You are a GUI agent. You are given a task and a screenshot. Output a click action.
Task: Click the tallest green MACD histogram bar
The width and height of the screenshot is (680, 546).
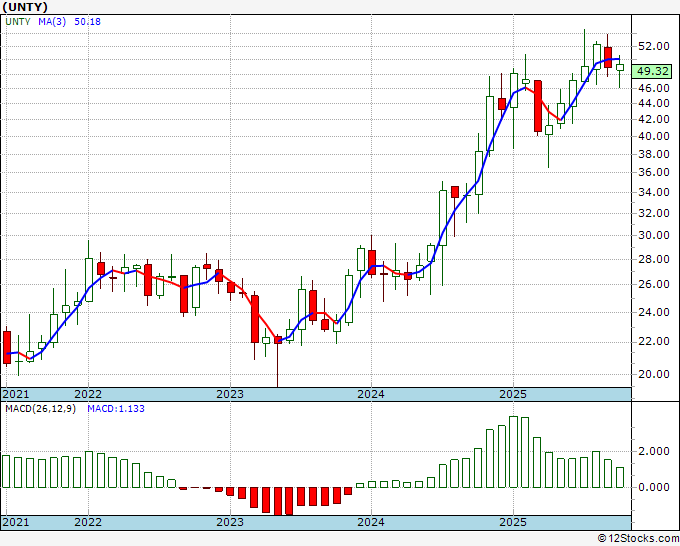click(514, 452)
